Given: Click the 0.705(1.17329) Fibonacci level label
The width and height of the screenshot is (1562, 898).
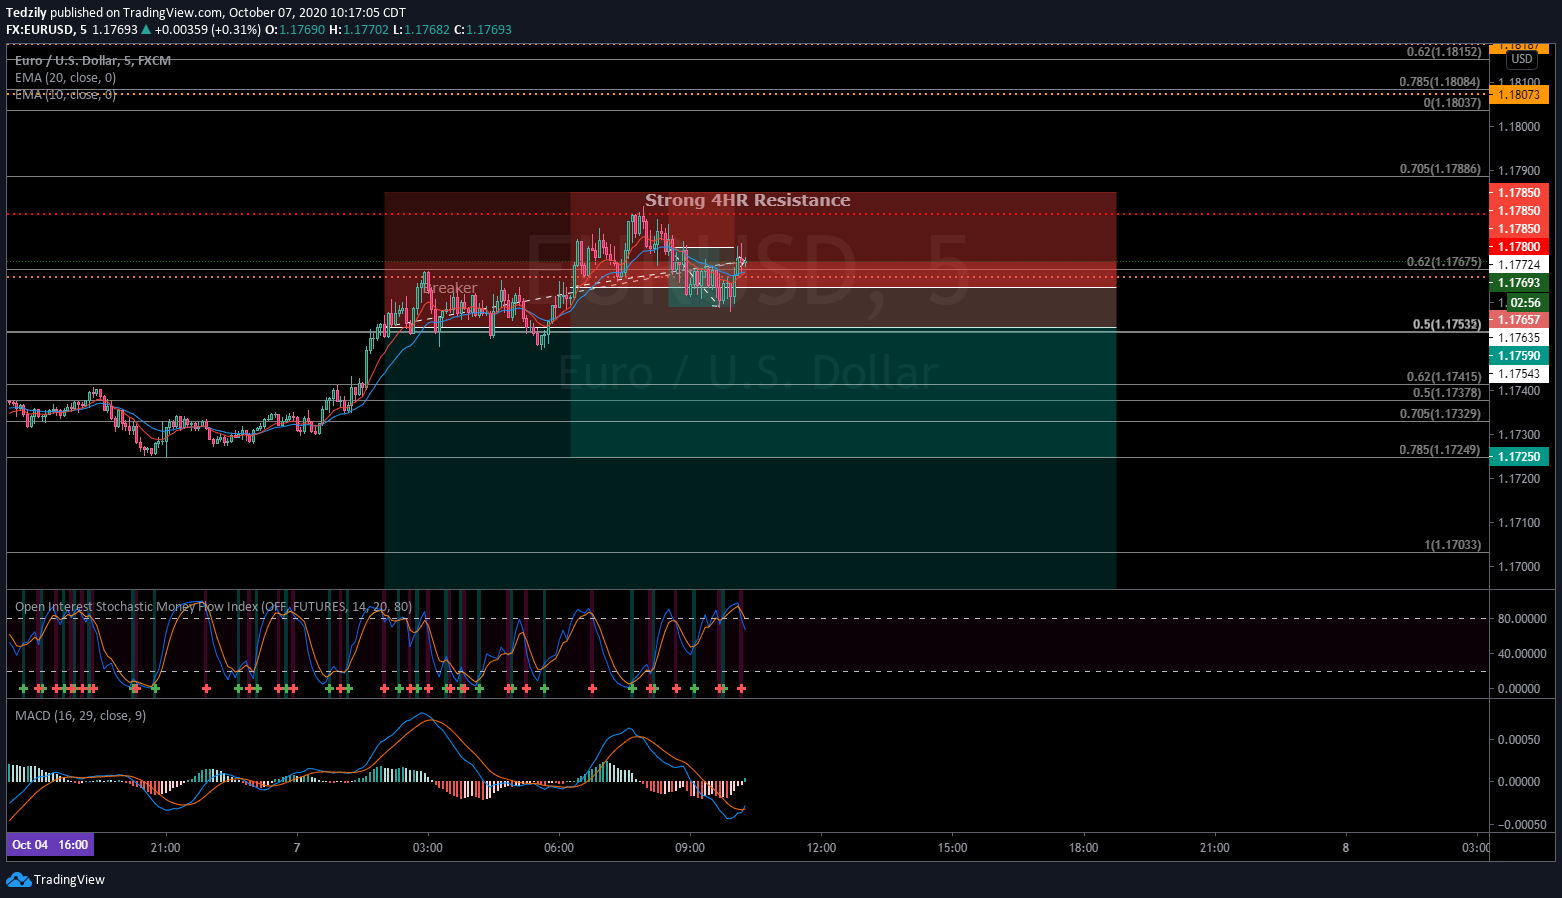Looking at the screenshot, I should [x=1439, y=414].
